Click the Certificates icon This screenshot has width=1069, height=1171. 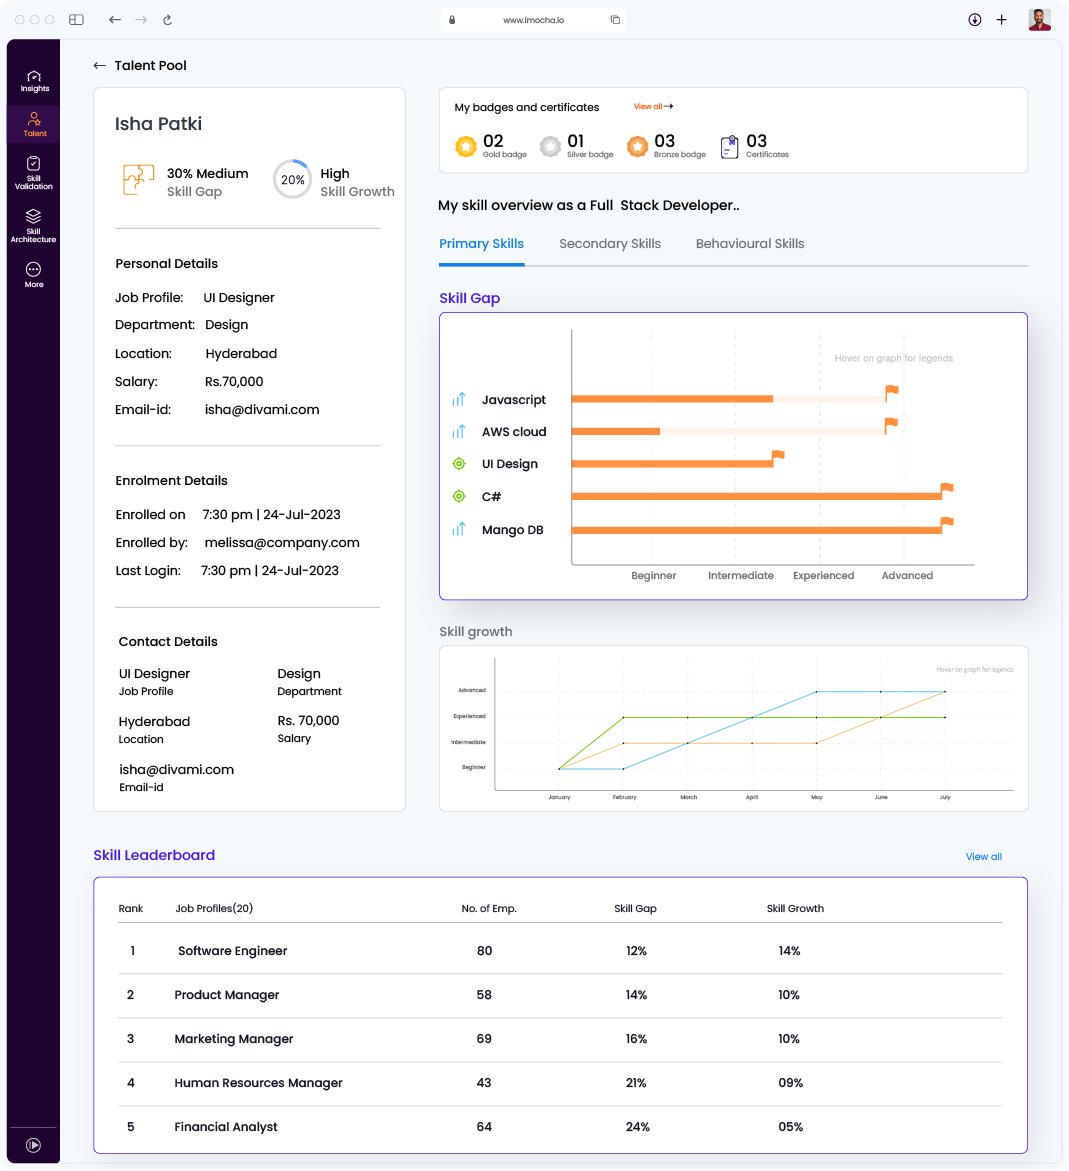point(729,146)
